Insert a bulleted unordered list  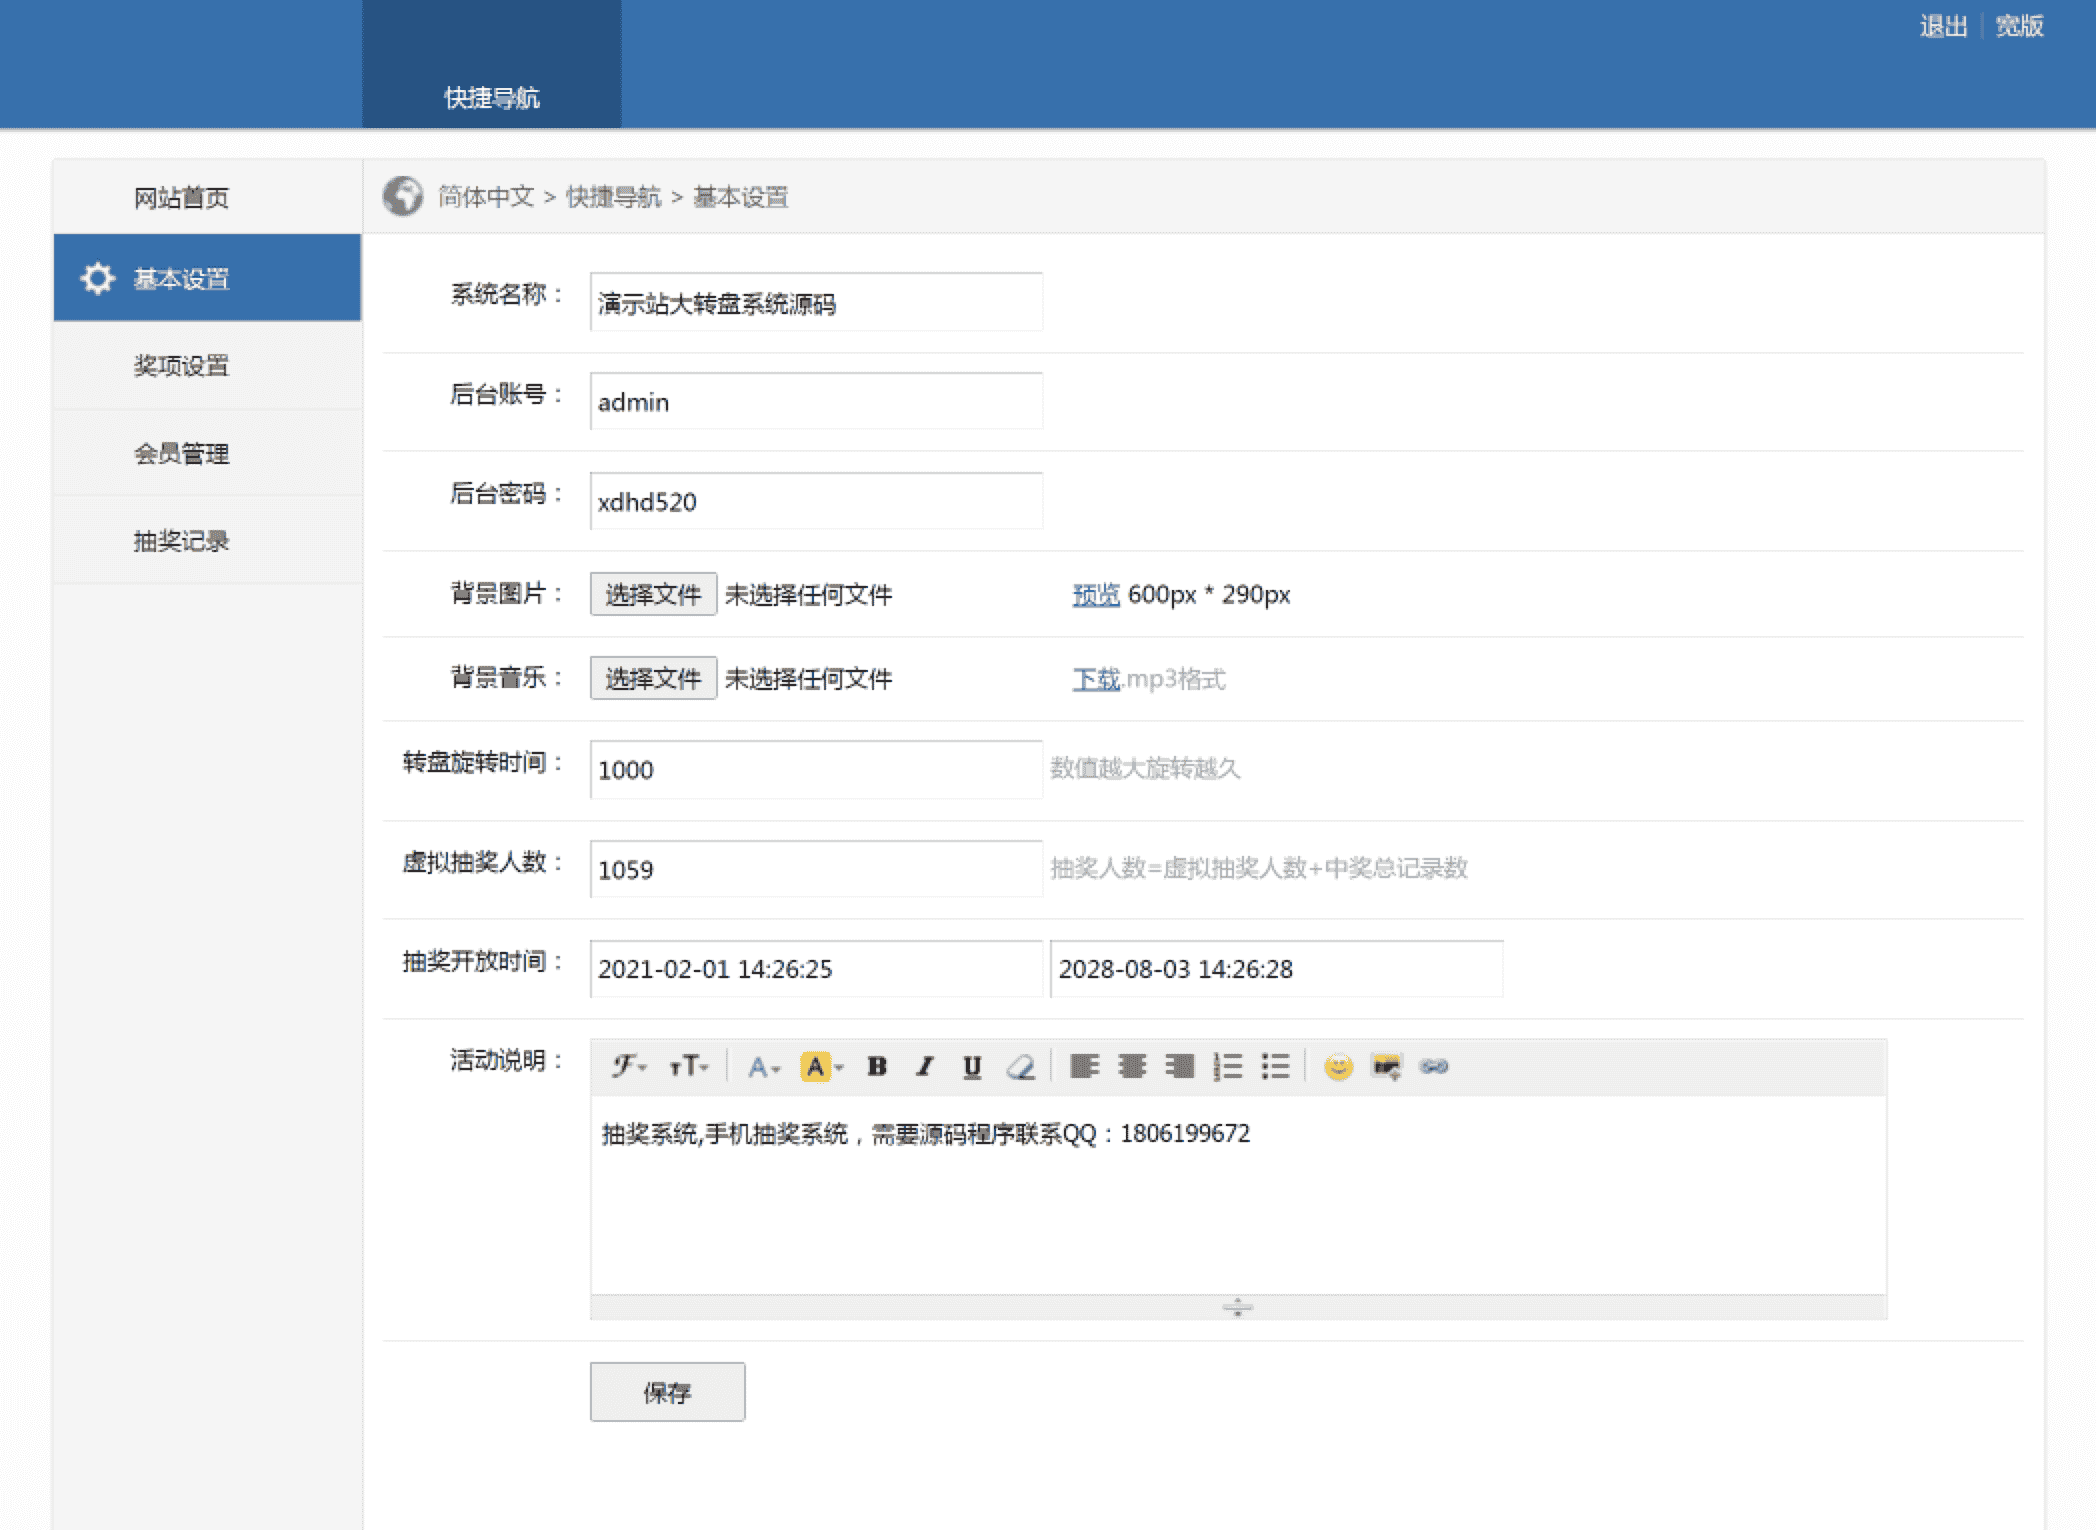(x=1275, y=1067)
